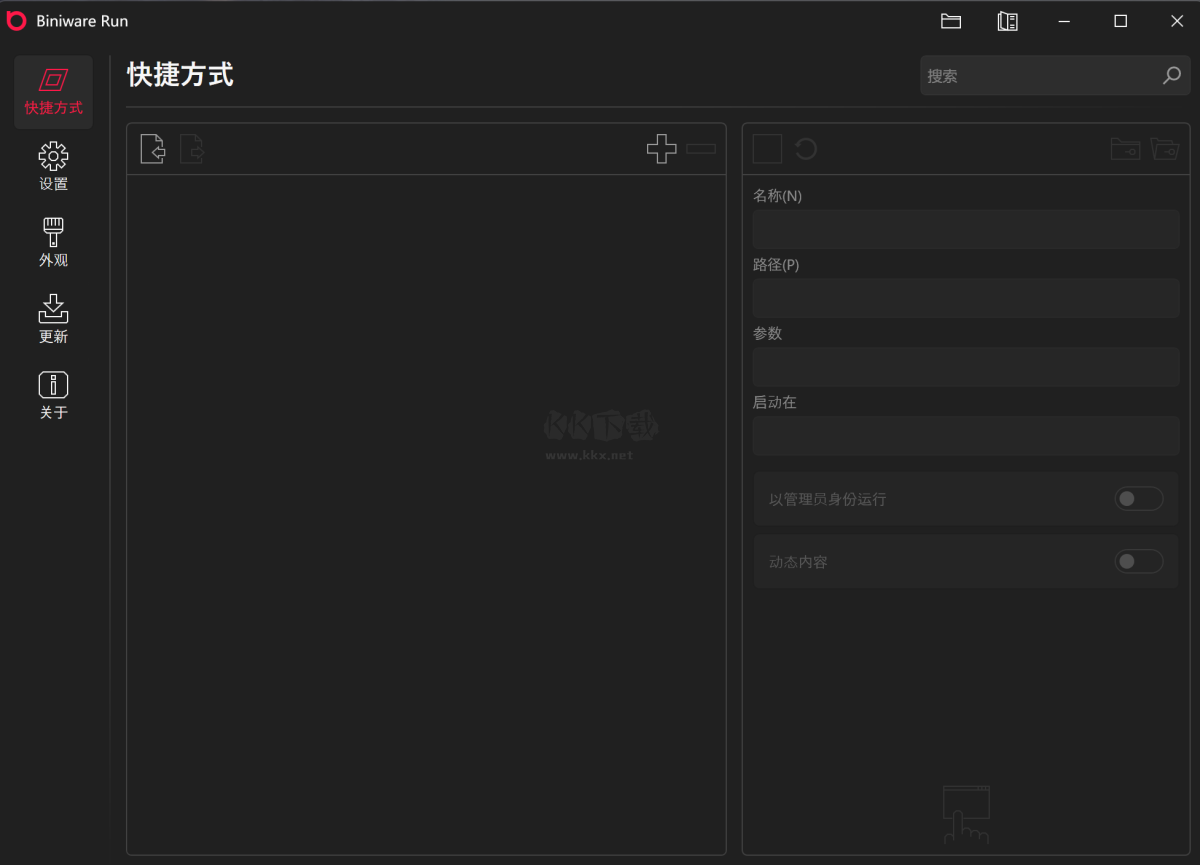Switch to the 外观 appearance page
This screenshot has height=865, width=1200.
pyautogui.click(x=53, y=243)
